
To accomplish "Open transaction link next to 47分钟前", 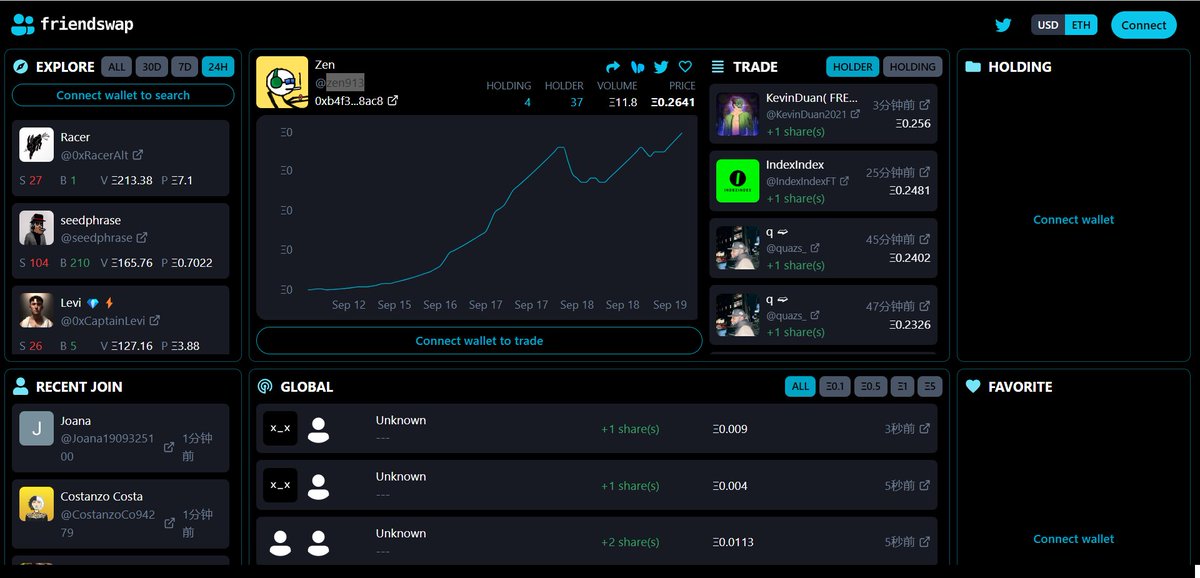I will [x=925, y=306].
